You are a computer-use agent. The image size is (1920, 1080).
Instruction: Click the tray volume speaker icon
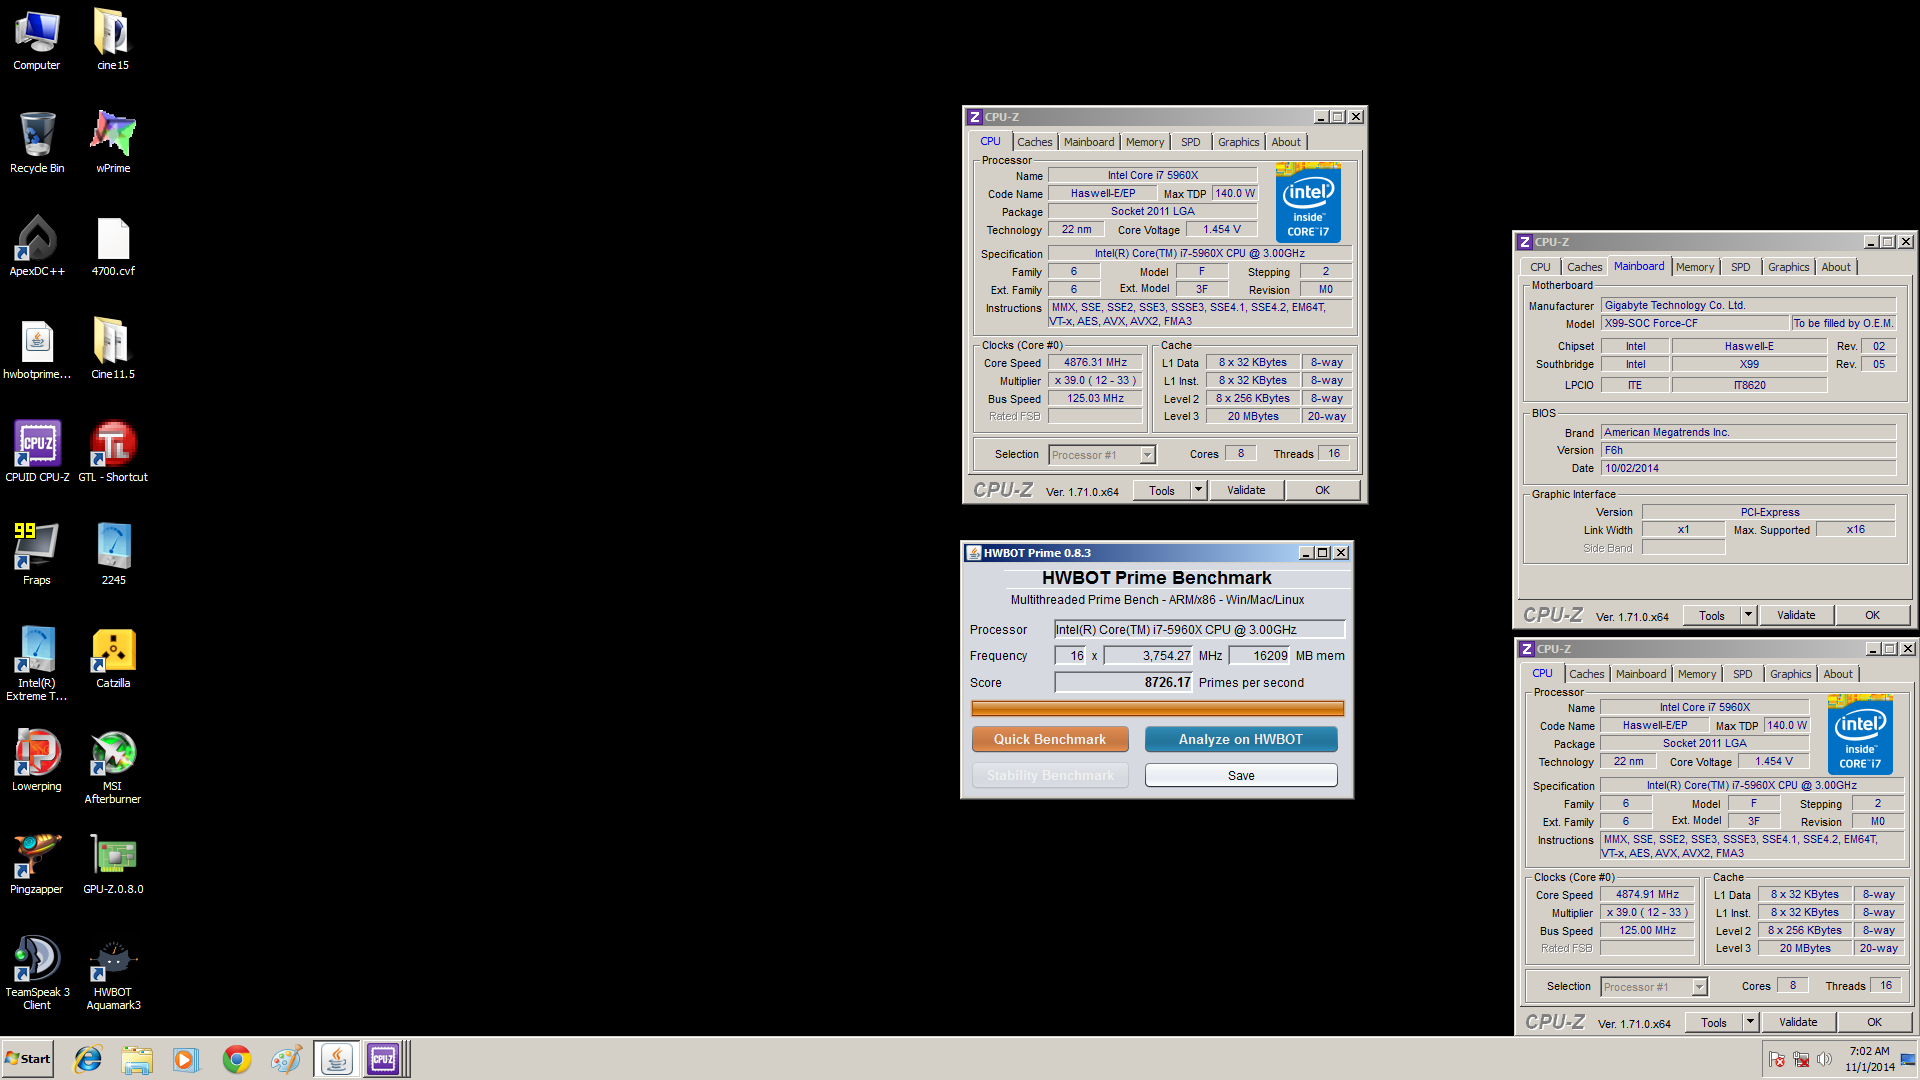(1824, 1059)
